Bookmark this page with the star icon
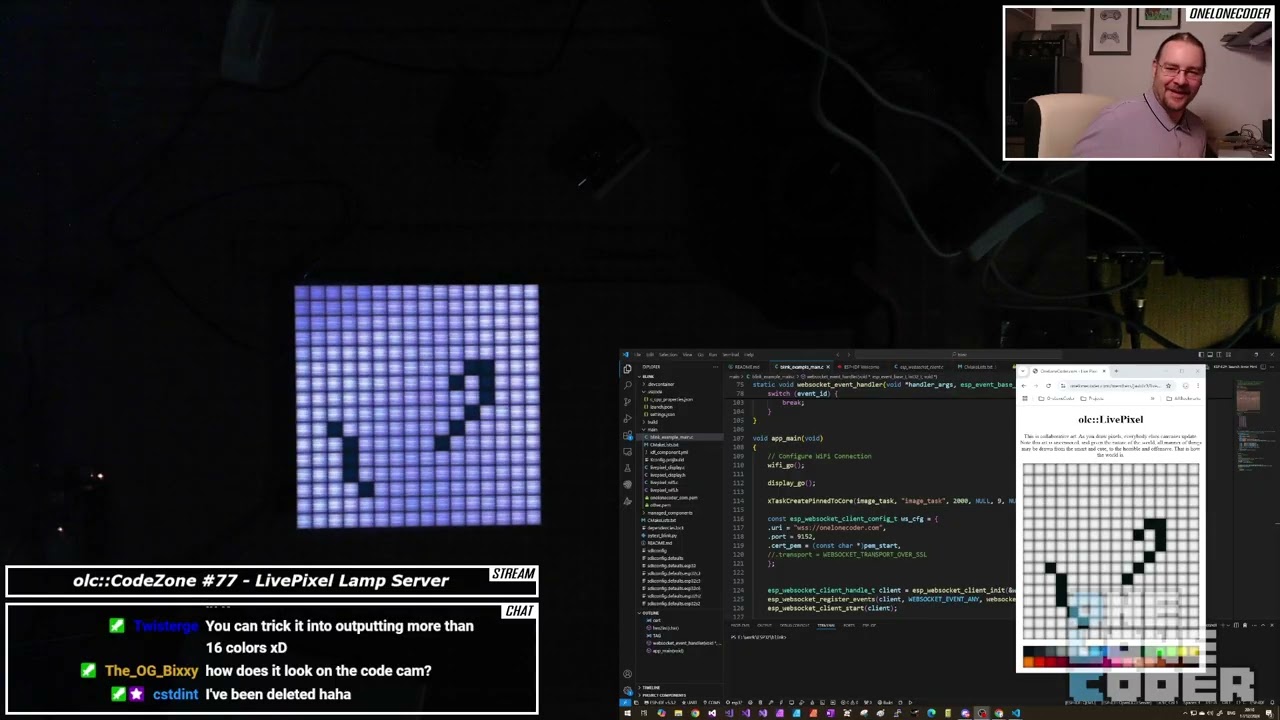1280x720 pixels. pos(1168,386)
